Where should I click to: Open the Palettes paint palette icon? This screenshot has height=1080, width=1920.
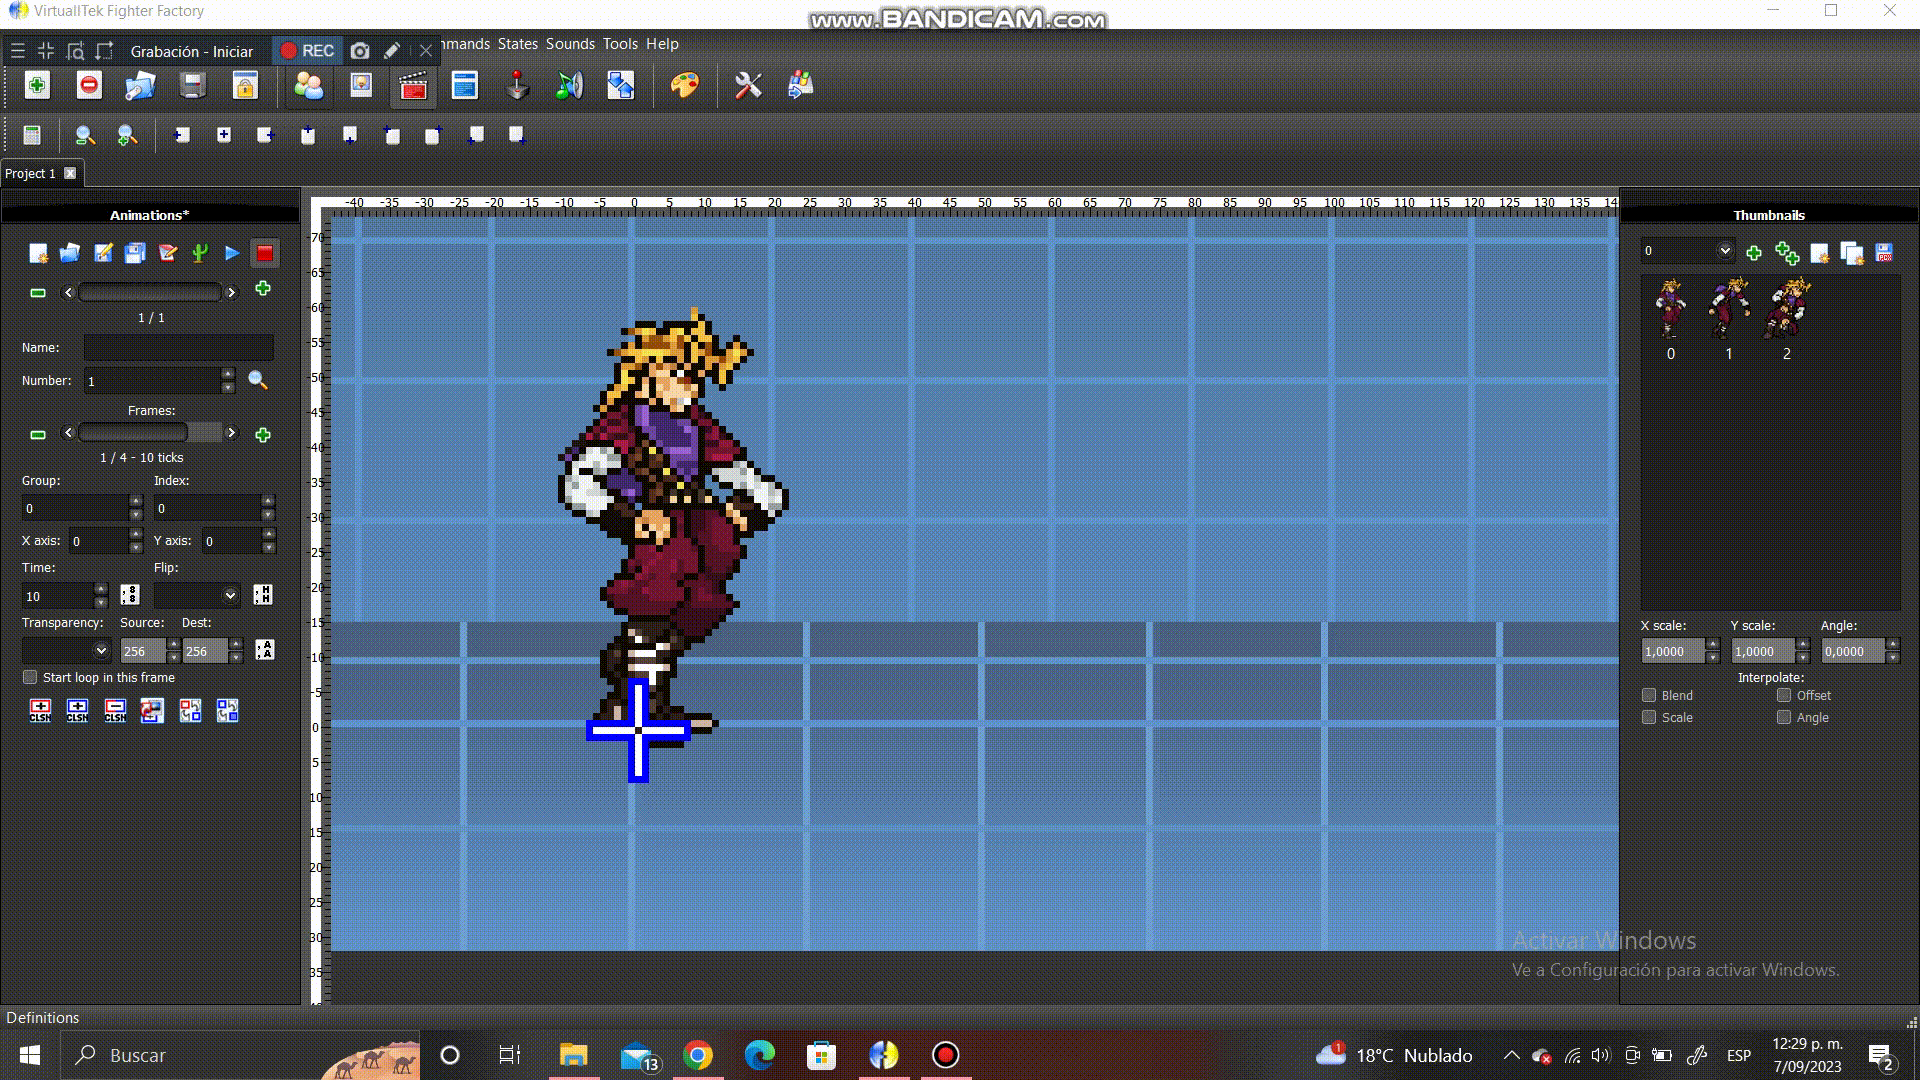[x=685, y=86]
